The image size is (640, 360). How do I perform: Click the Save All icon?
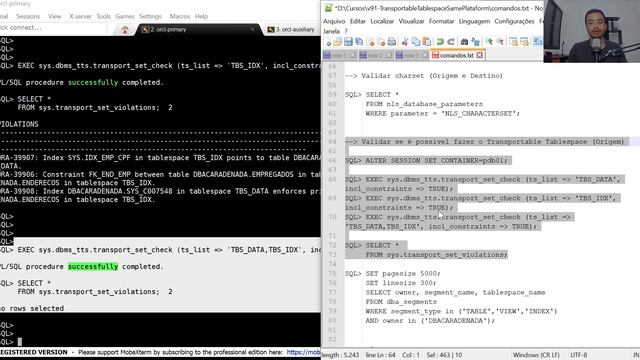[x=359, y=42]
